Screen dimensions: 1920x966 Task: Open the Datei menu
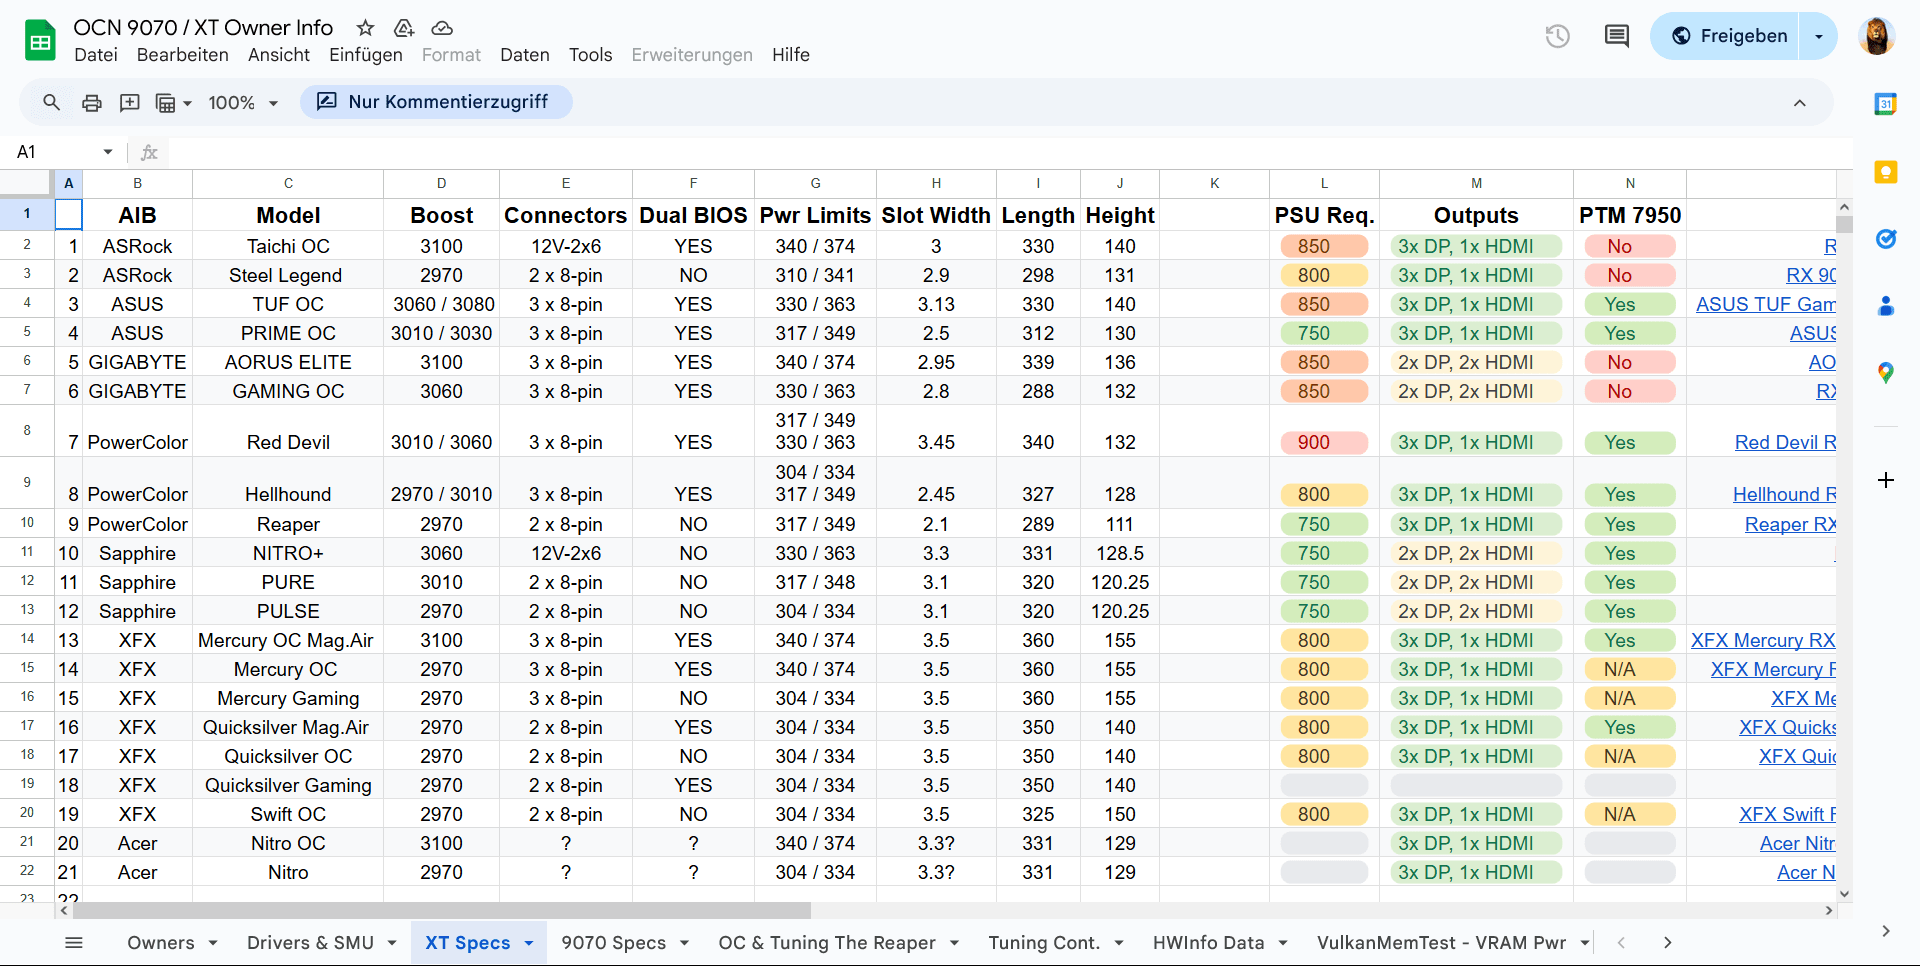tap(96, 55)
